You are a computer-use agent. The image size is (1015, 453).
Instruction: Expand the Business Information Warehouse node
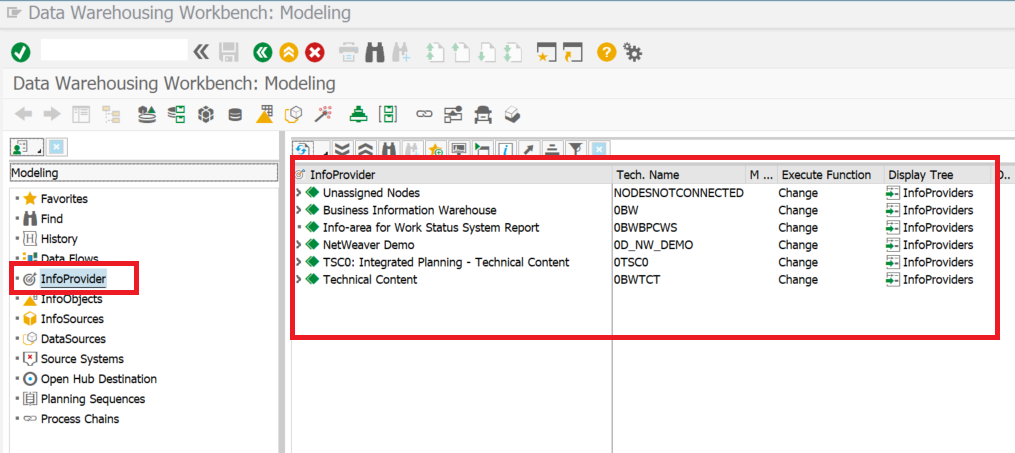pyautogui.click(x=299, y=210)
